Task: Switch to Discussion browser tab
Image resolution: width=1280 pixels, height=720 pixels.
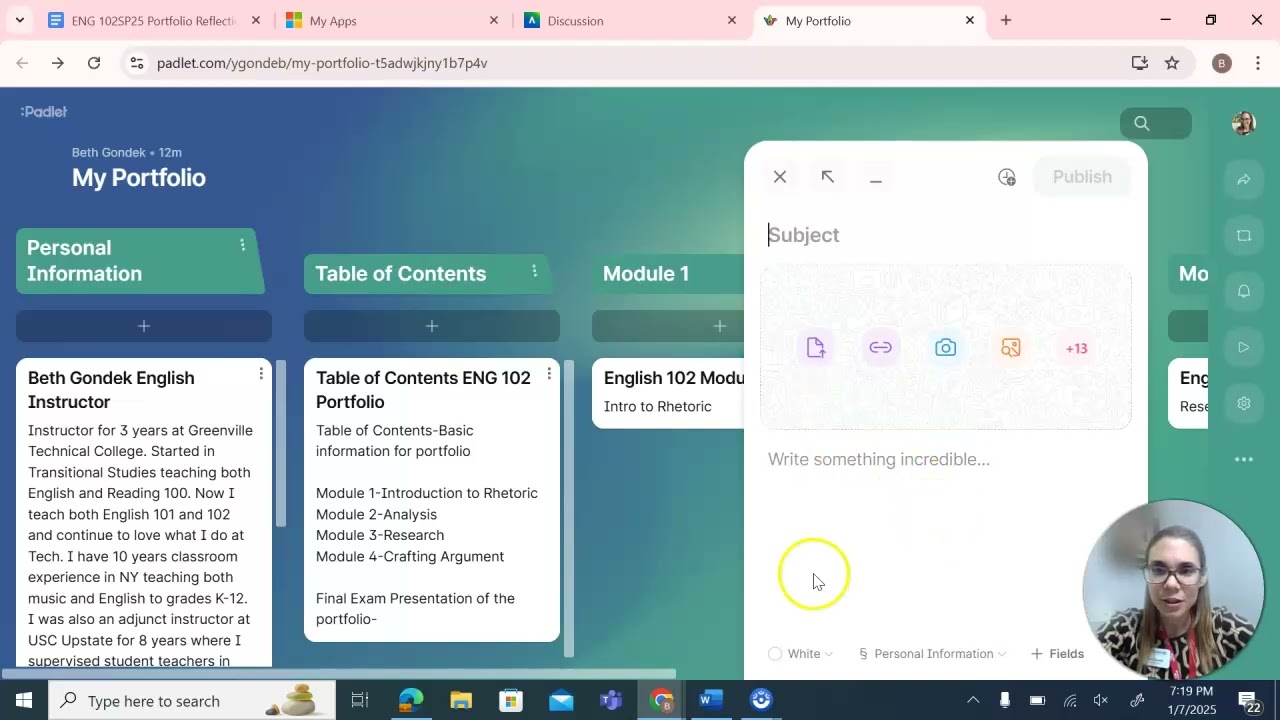Action: 630,20
